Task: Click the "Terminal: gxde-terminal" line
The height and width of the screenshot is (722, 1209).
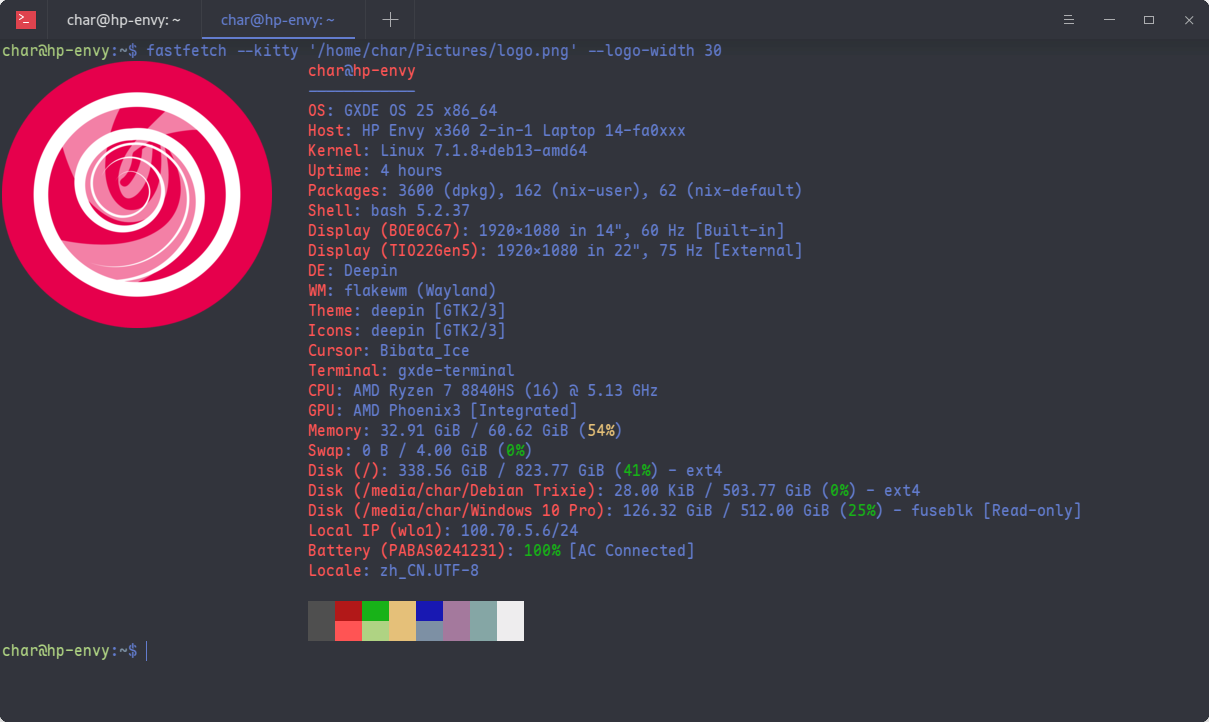Action: coord(411,371)
